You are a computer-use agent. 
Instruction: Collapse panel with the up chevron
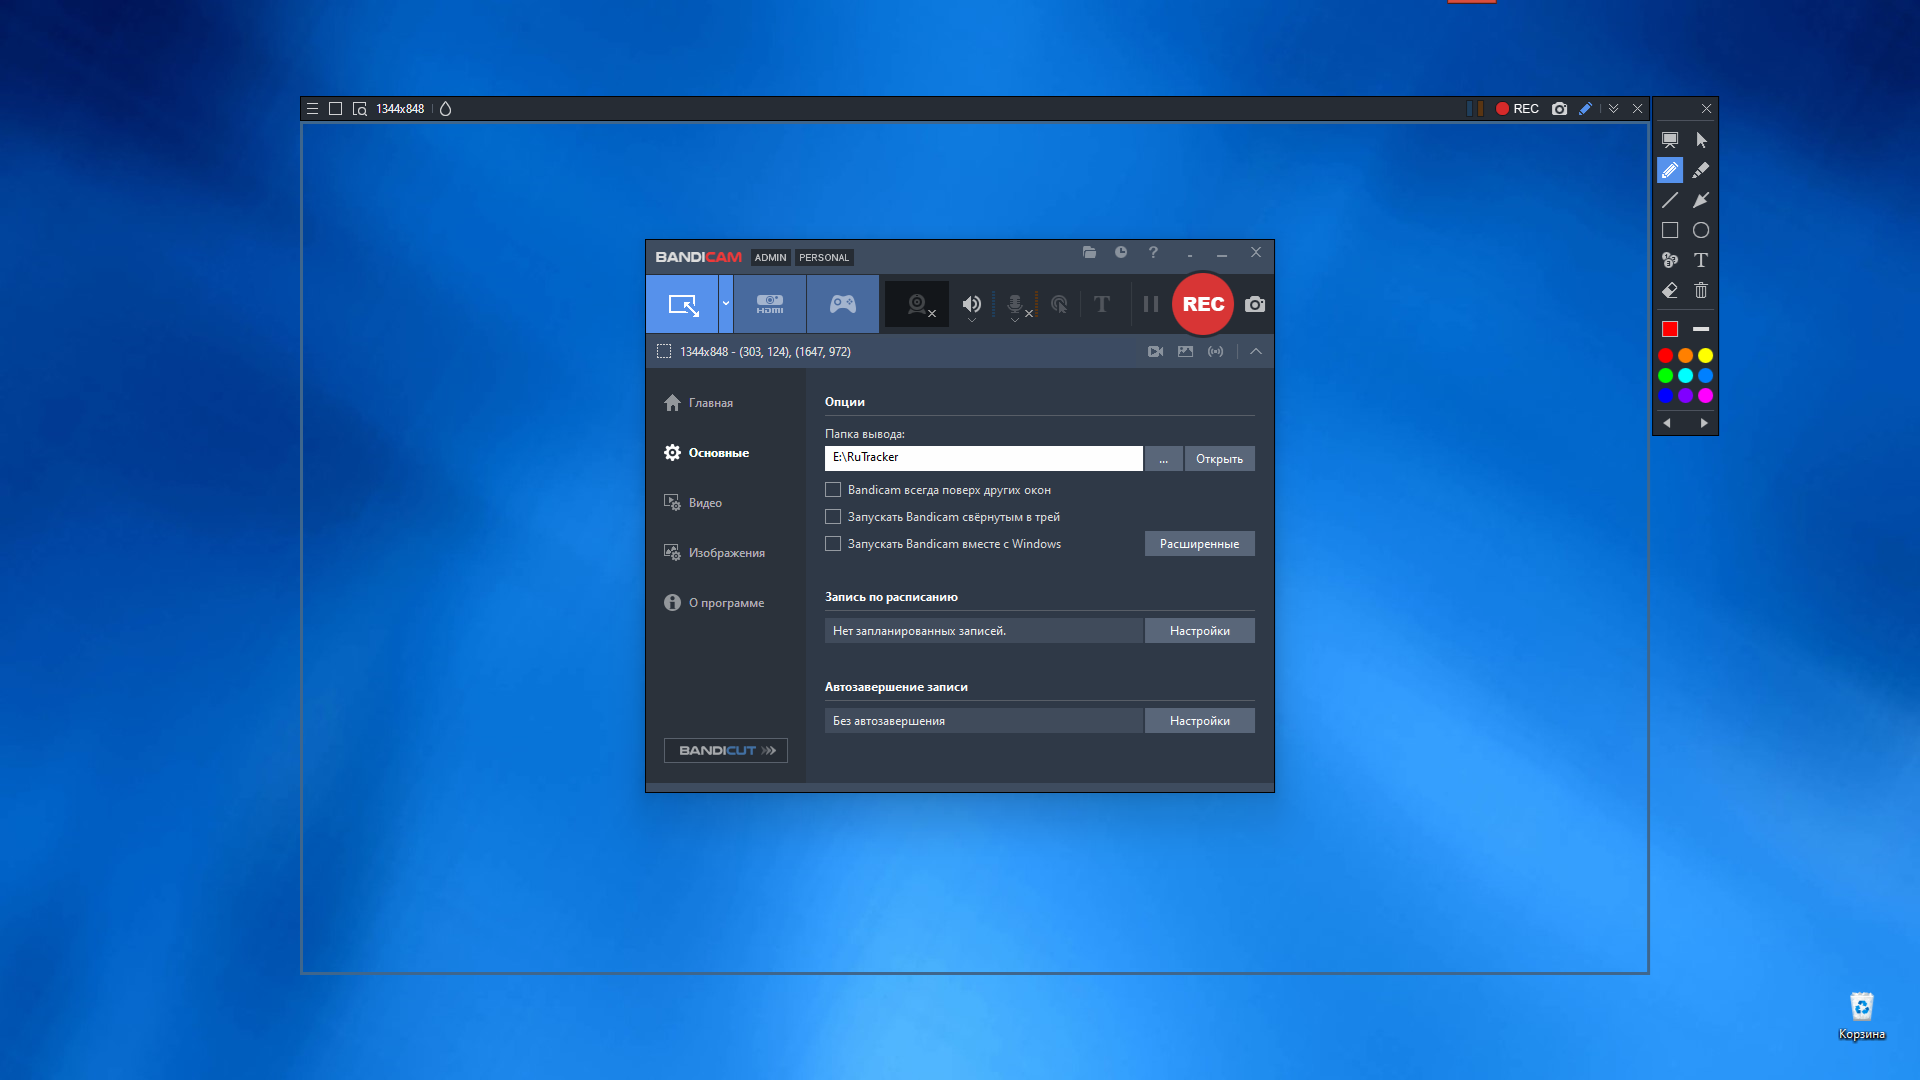(x=1256, y=351)
